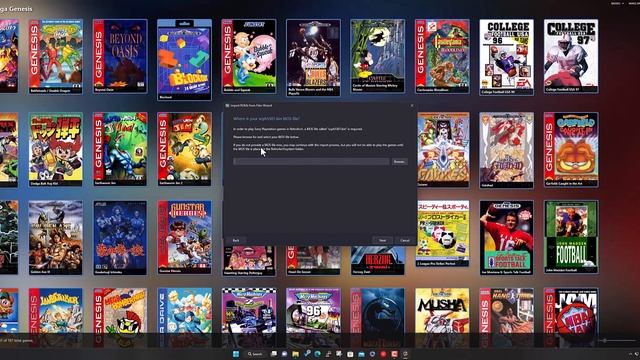Select the John Madden Football cover
This screenshot has width=640, height=360.
571,237
